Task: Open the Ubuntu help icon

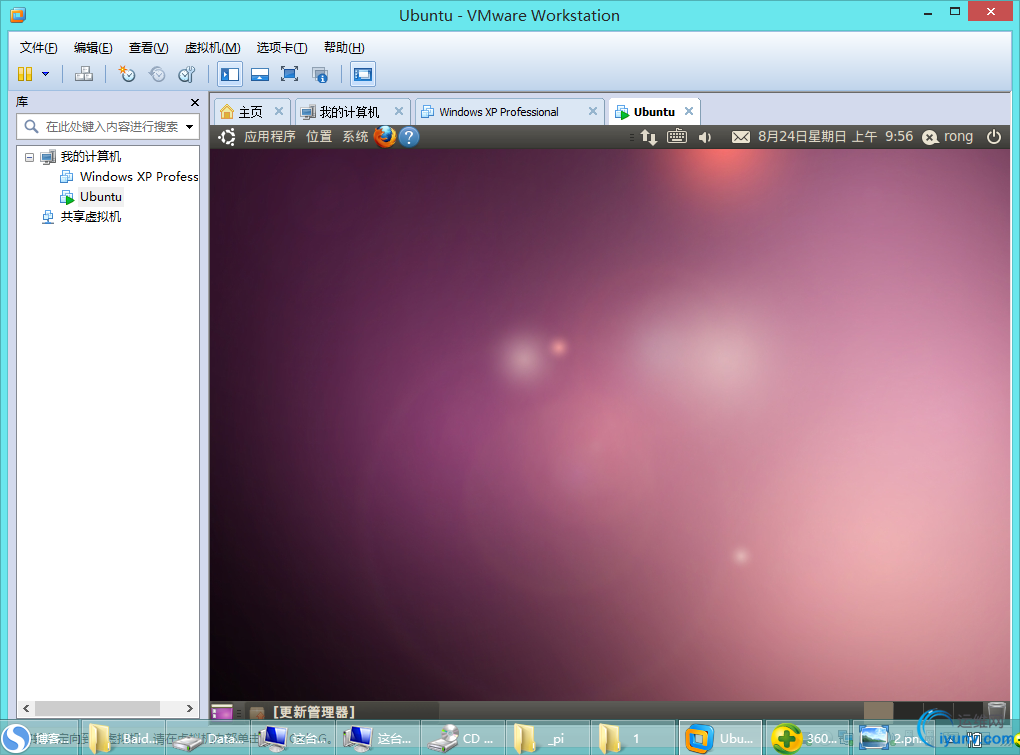Action: pyautogui.click(x=409, y=137)
